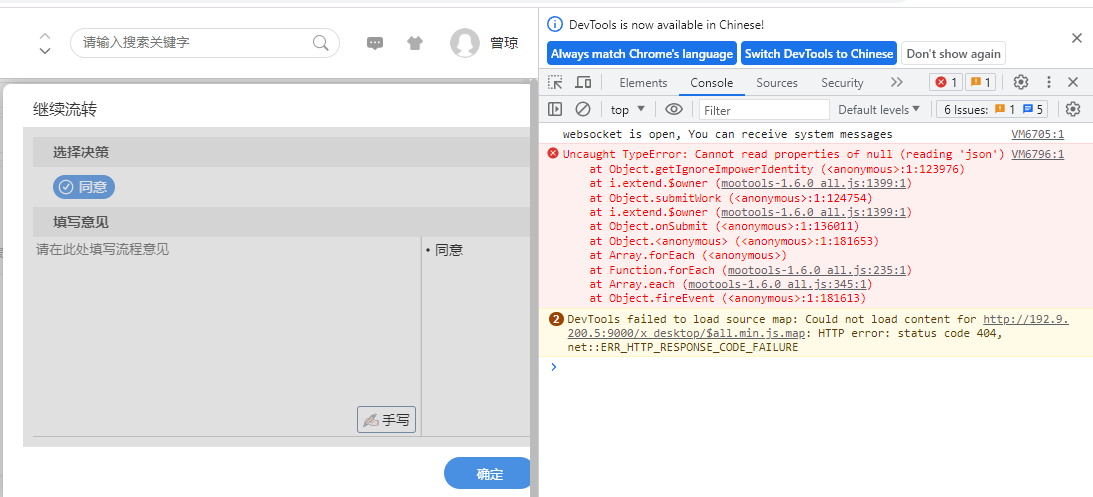Click the user avatar icon

(464, 43)
